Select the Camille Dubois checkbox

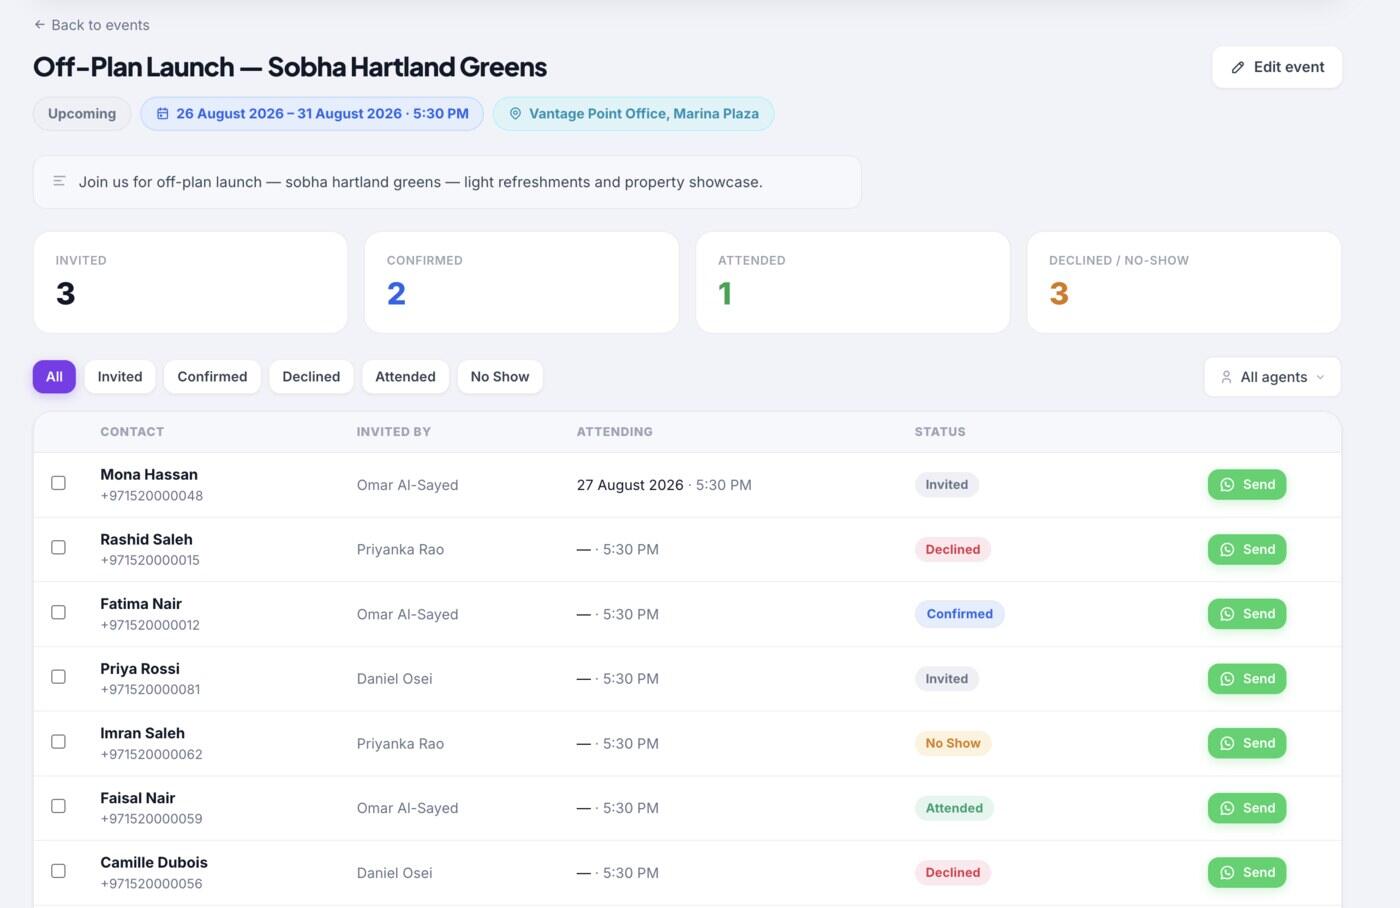tap(58, 871)
